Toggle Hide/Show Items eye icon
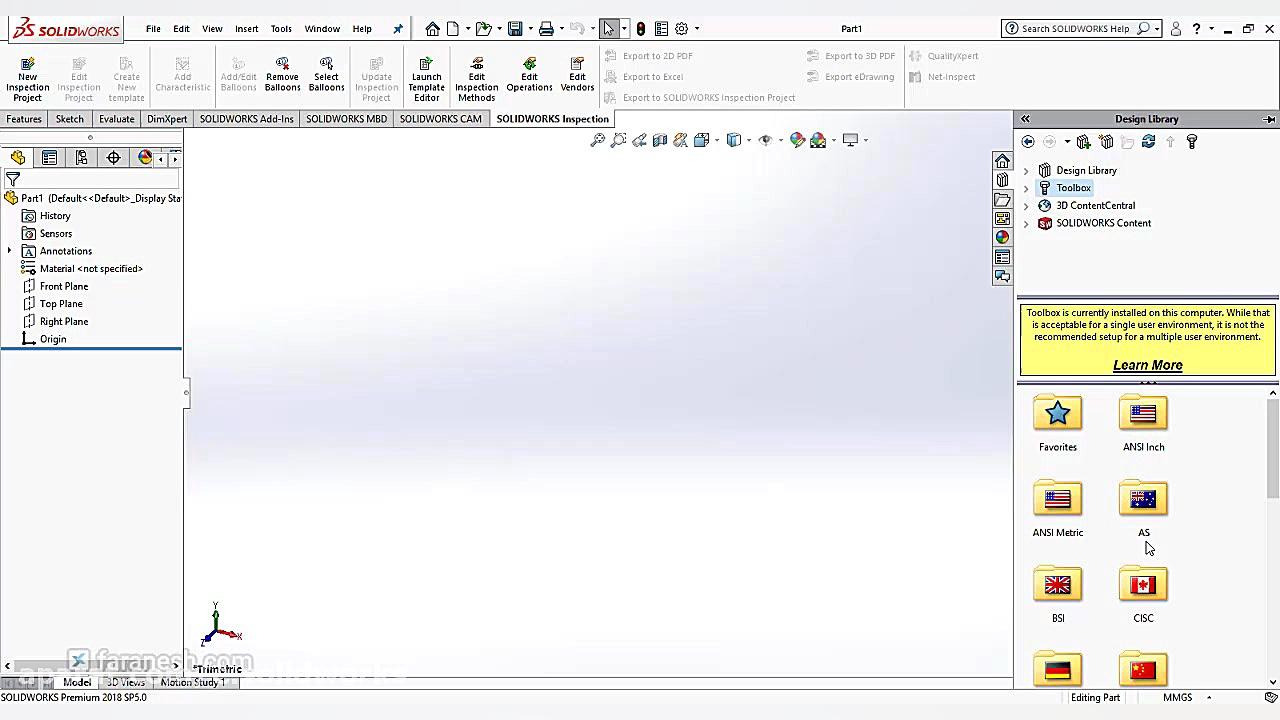The height and width of the screenshot is (720, 1280). 765,140
